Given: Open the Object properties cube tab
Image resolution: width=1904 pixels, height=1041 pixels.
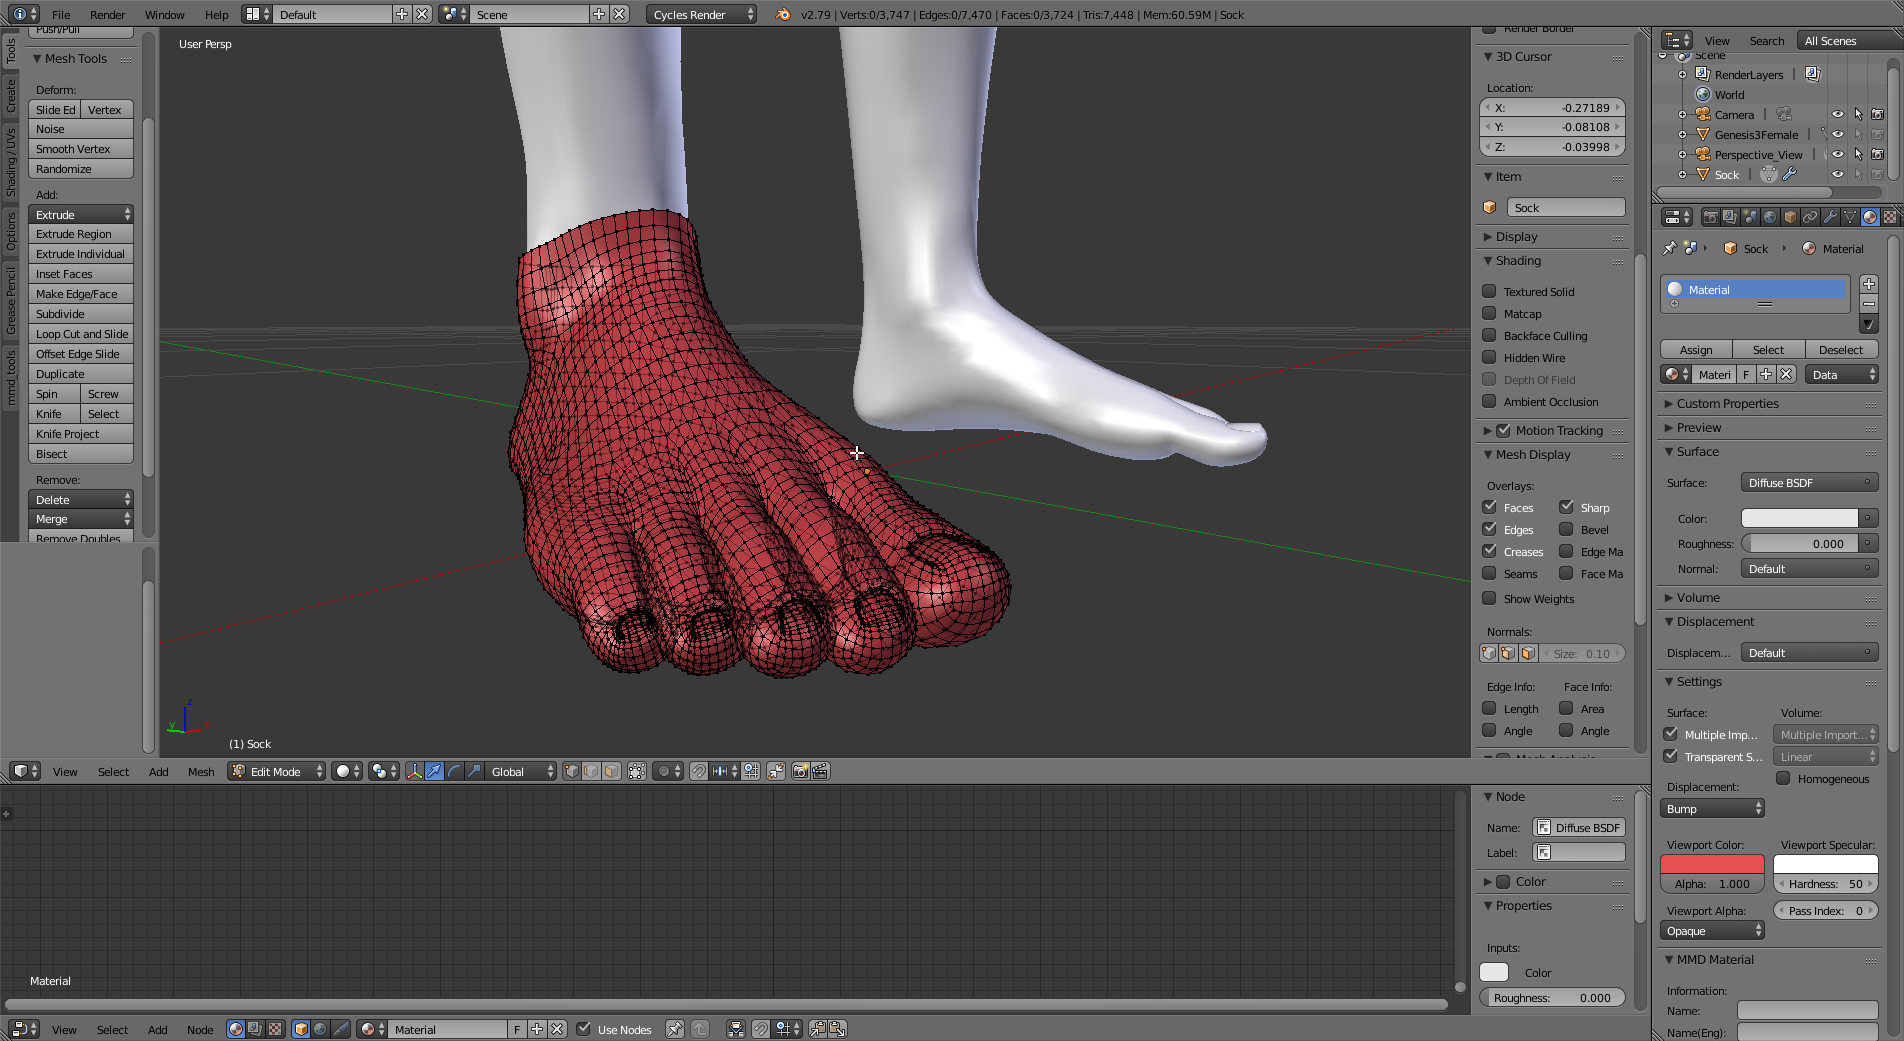Looking at the screenshot, I should 1790,217.
